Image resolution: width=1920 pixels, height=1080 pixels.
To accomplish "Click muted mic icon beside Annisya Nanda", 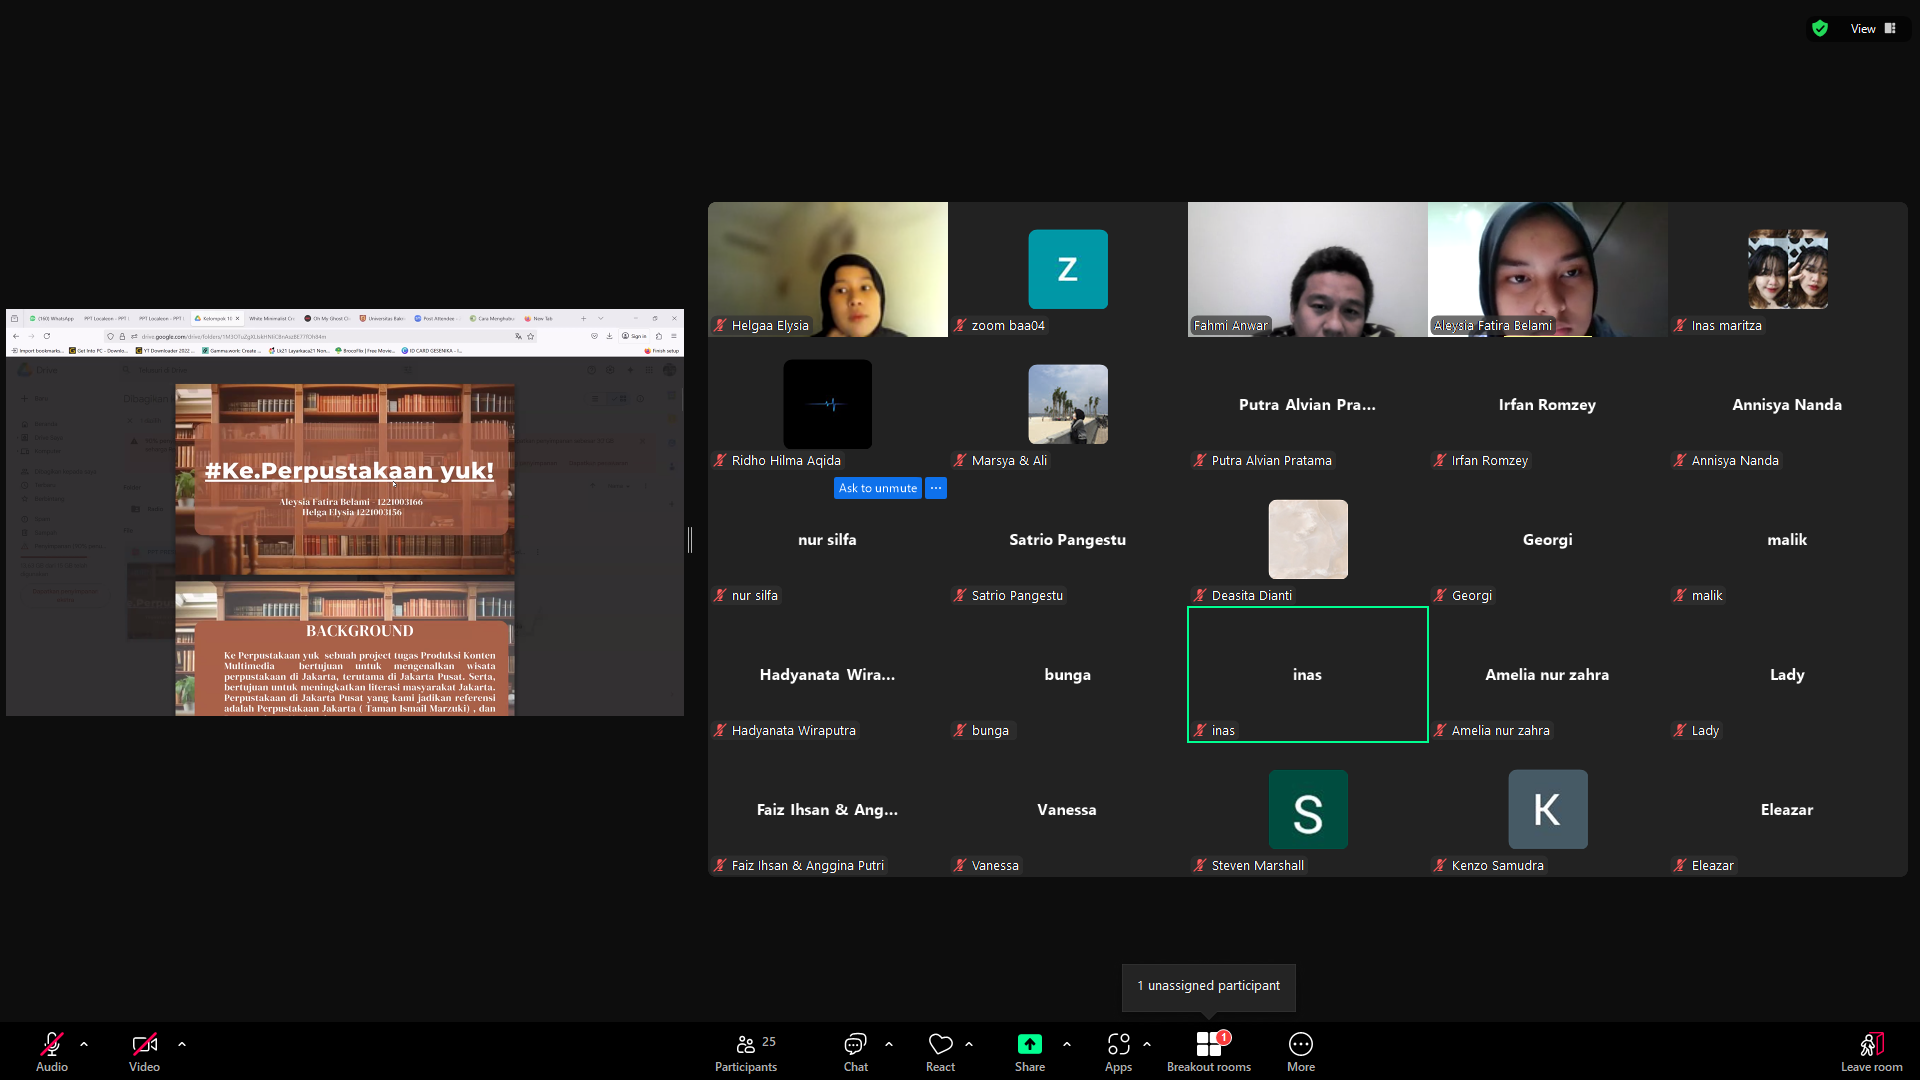I will point(1680,460).
